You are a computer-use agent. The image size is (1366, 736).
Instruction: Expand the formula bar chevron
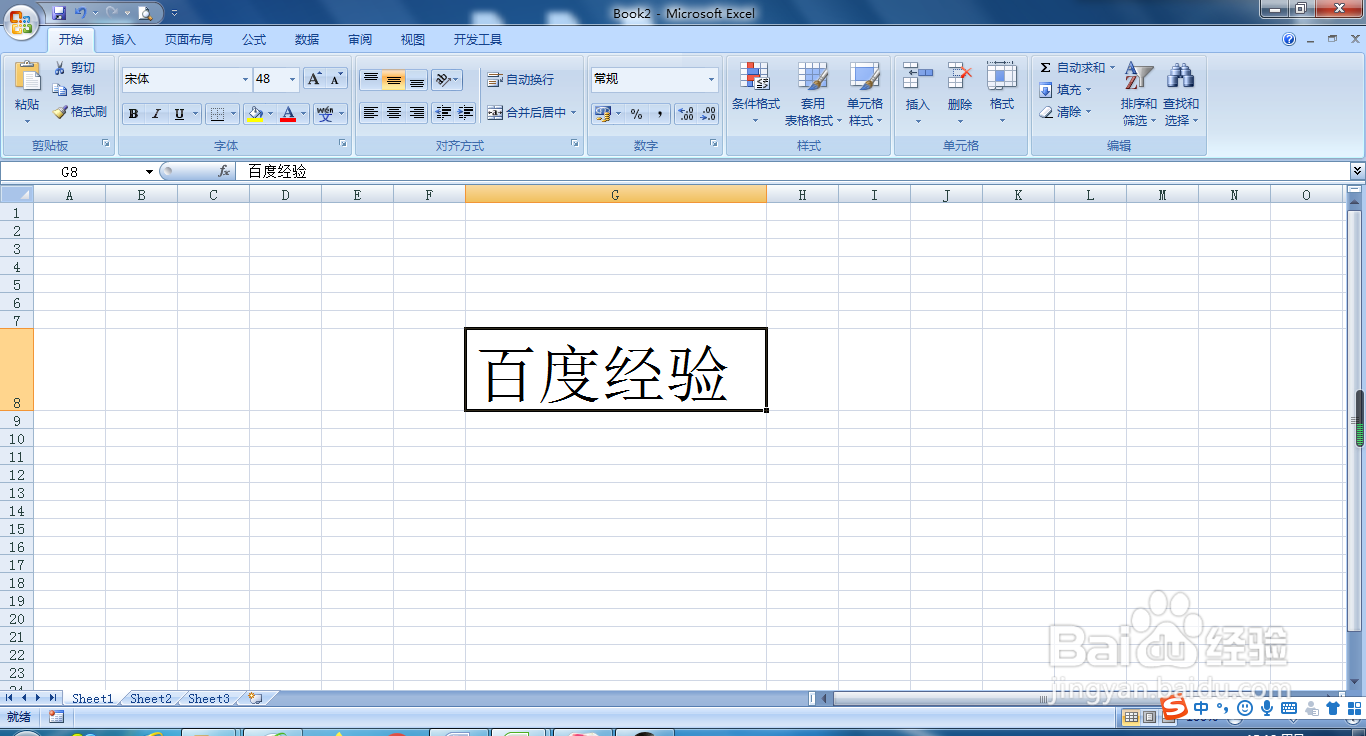click(x=1357, y=171)
